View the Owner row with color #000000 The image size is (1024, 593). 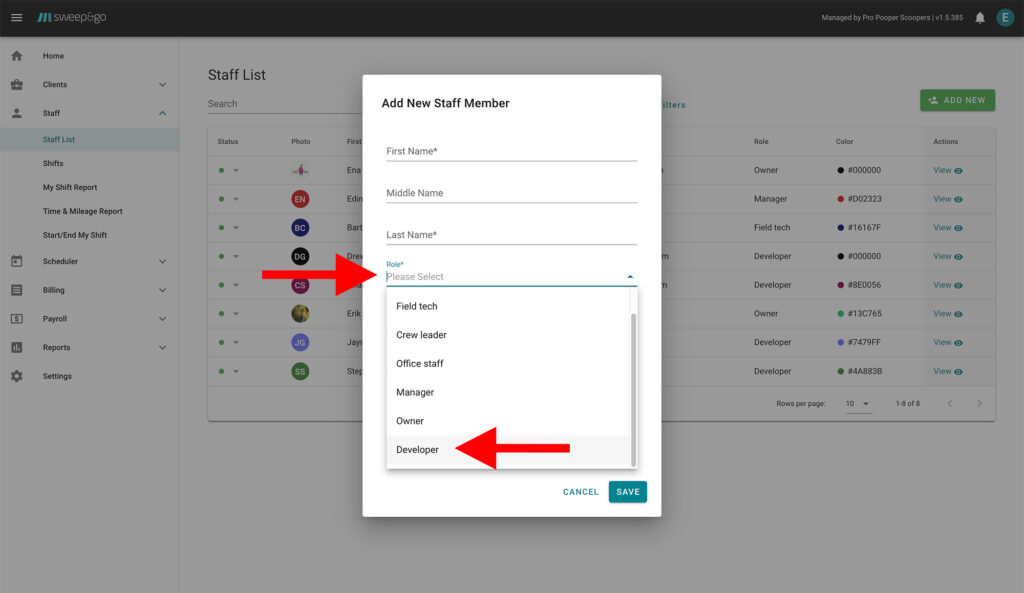(x=947, y=171)
